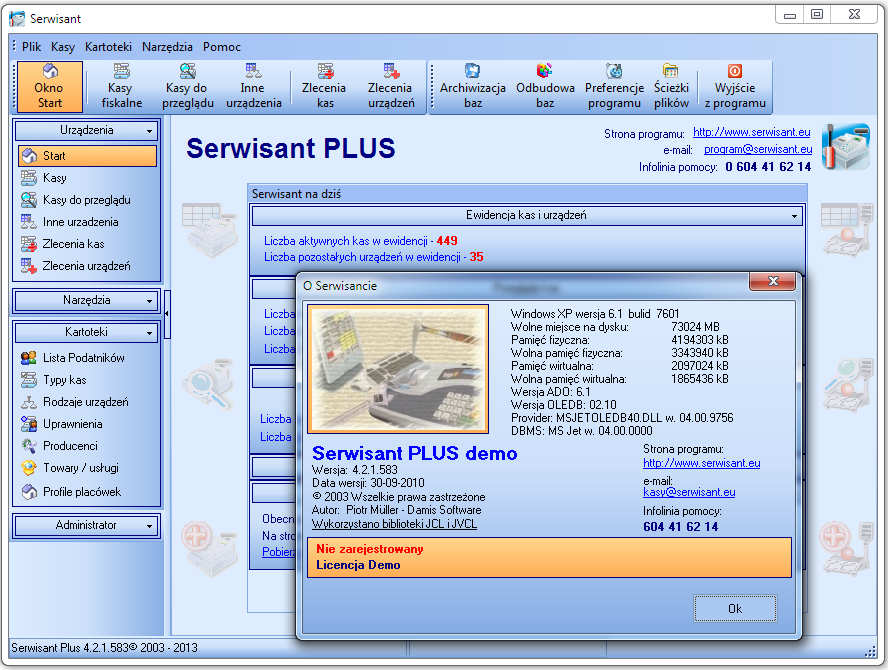Collapse Ewidencja kas i urządzeń section

coord(527,215)
